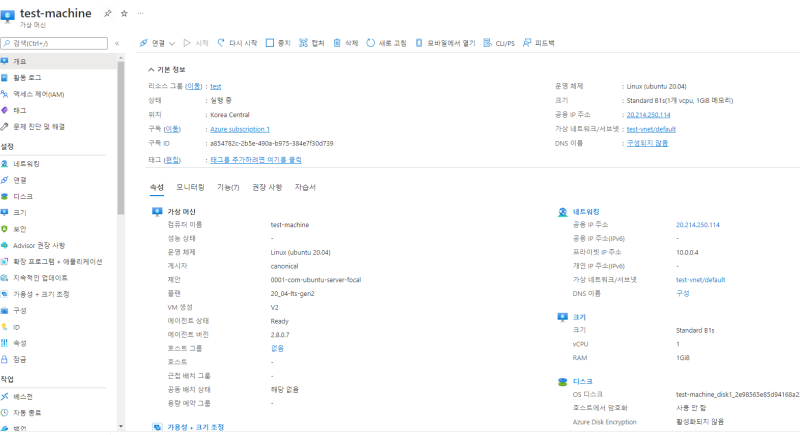800x435 pixels.
Task: Click the sidebar vertical scrollbar thumb
Action: 120,138
